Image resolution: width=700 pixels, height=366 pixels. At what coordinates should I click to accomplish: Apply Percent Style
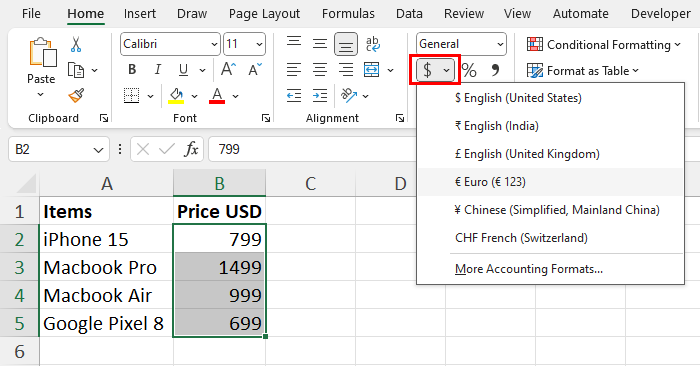click(x=469, y=70)
